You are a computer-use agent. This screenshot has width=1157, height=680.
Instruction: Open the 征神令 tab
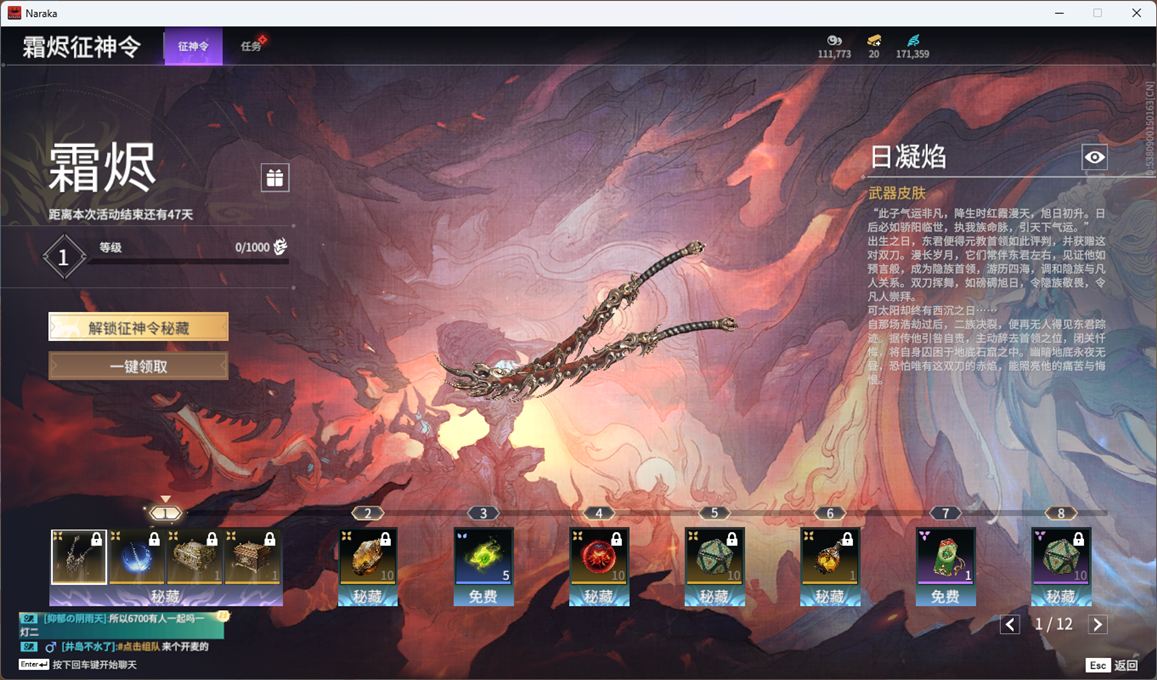[x=193, y=46]
